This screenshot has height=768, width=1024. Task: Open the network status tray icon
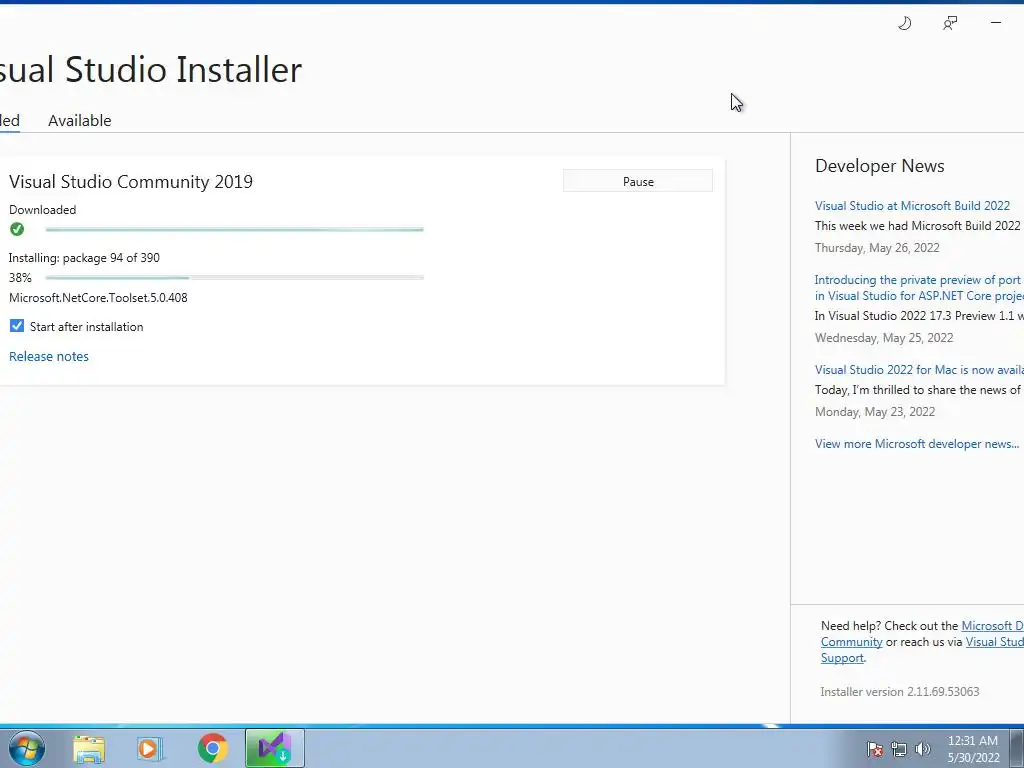(899, 750)
